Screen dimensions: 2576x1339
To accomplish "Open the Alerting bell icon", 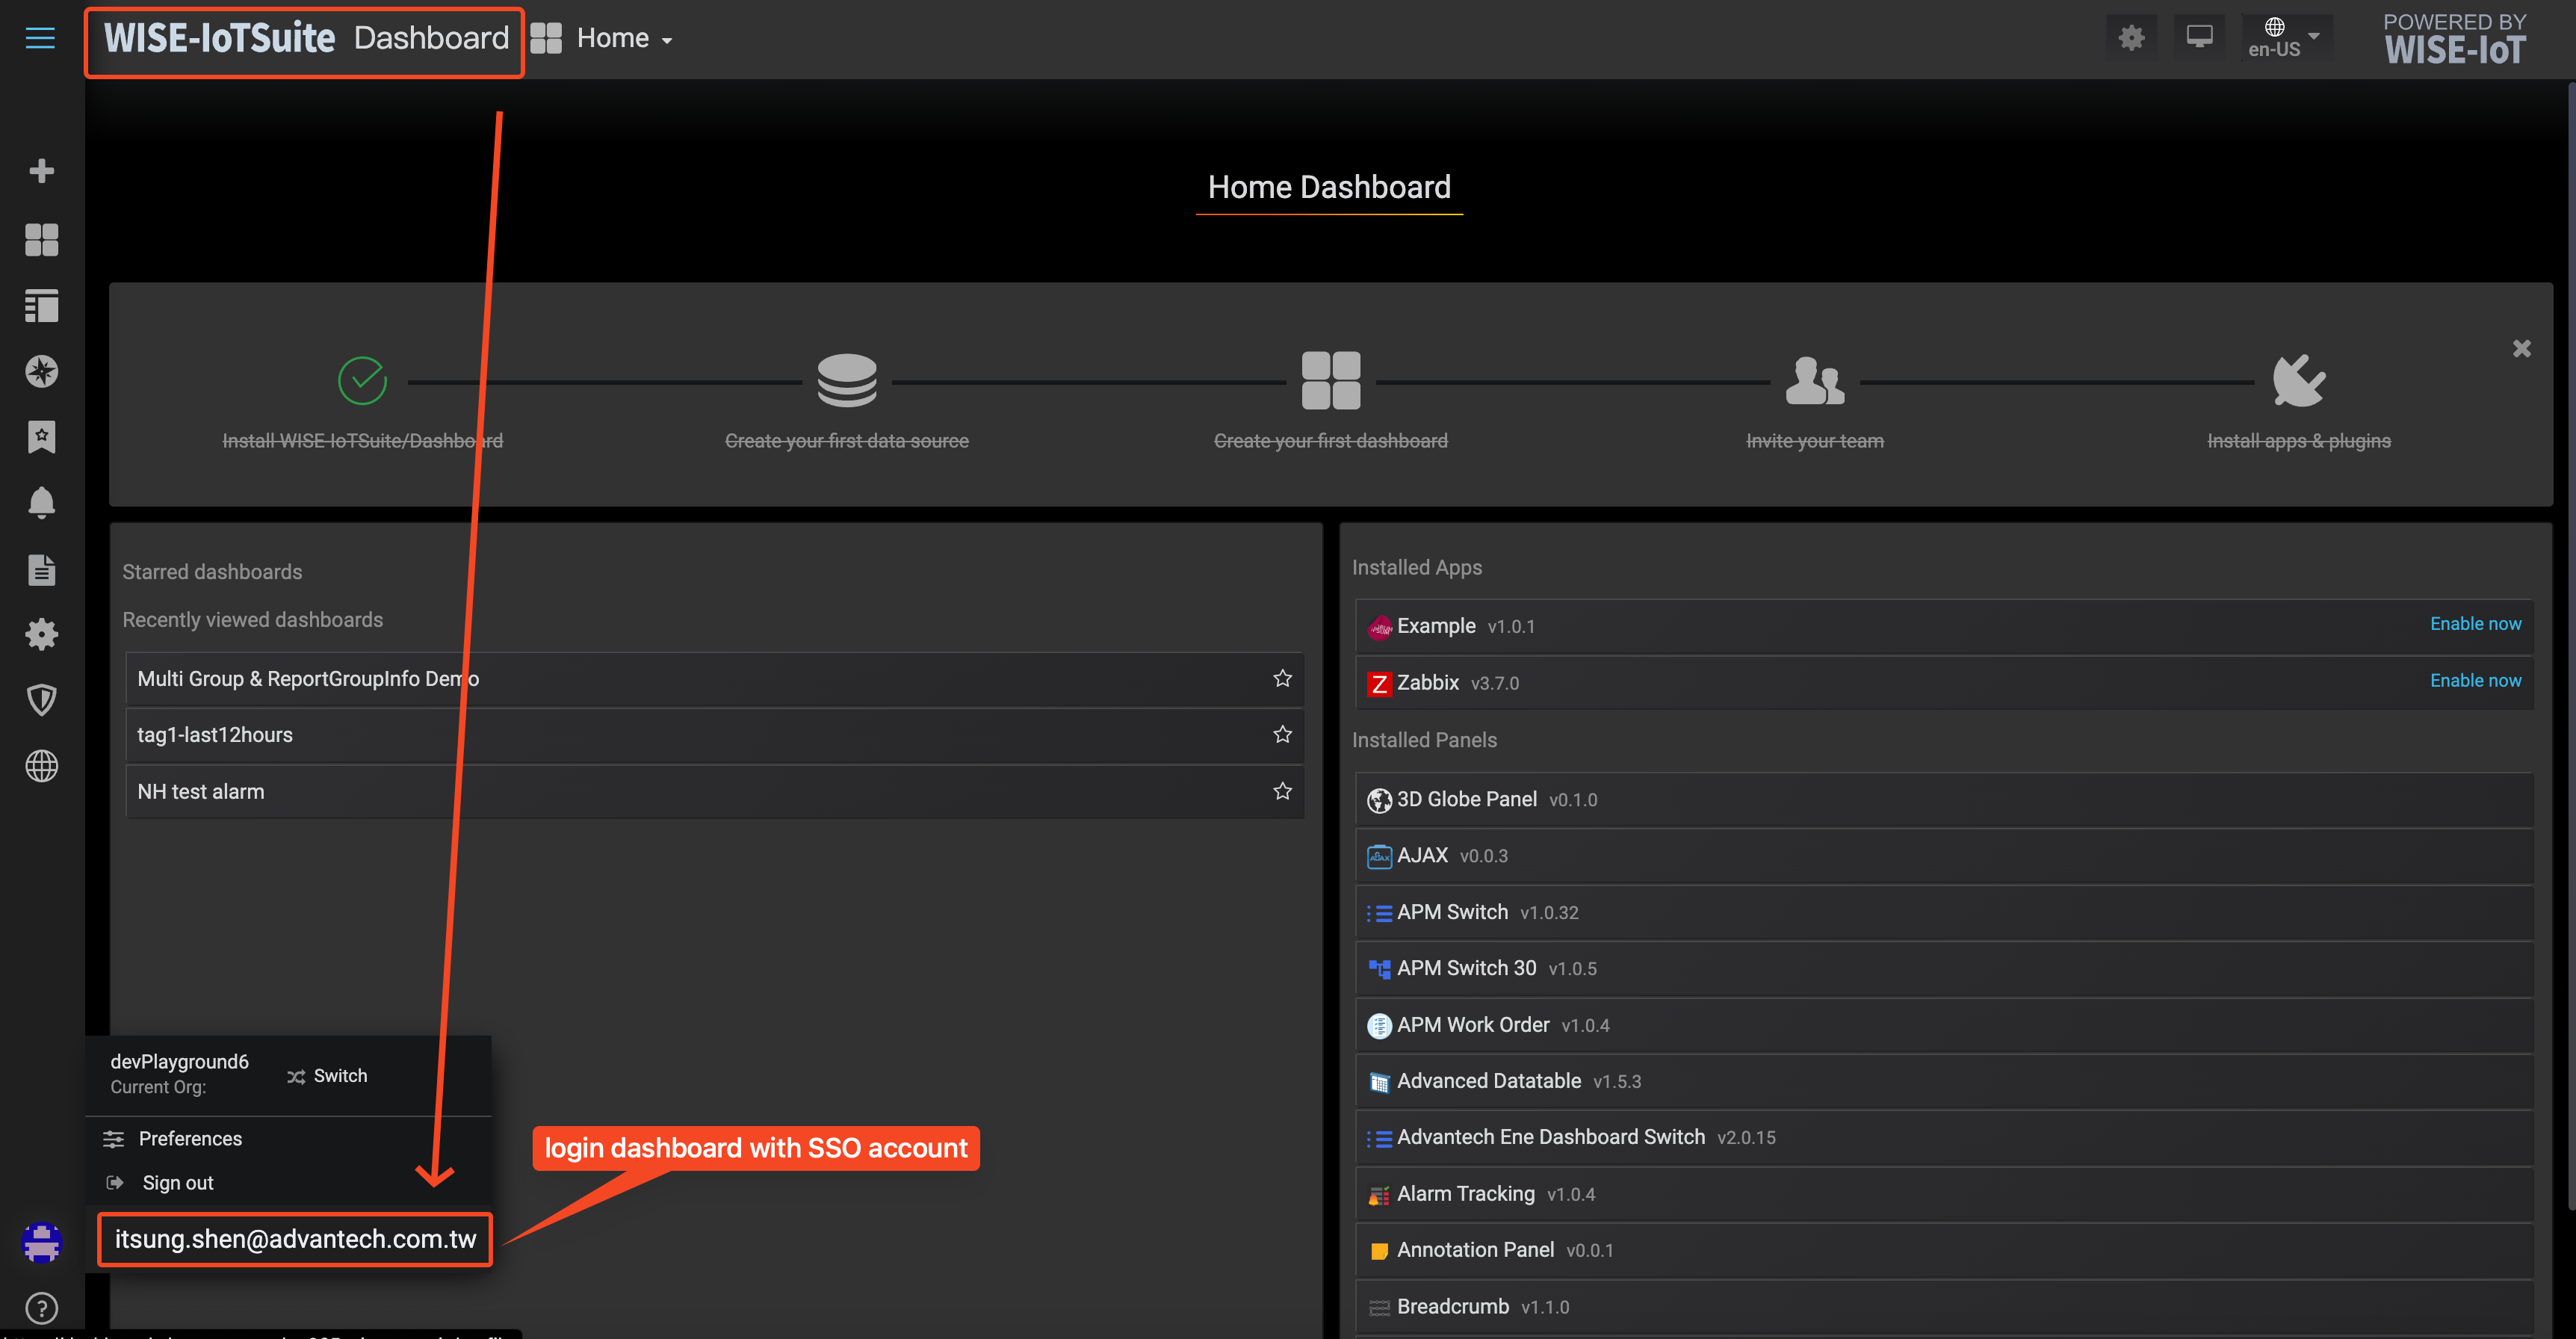I will [42, 502].
